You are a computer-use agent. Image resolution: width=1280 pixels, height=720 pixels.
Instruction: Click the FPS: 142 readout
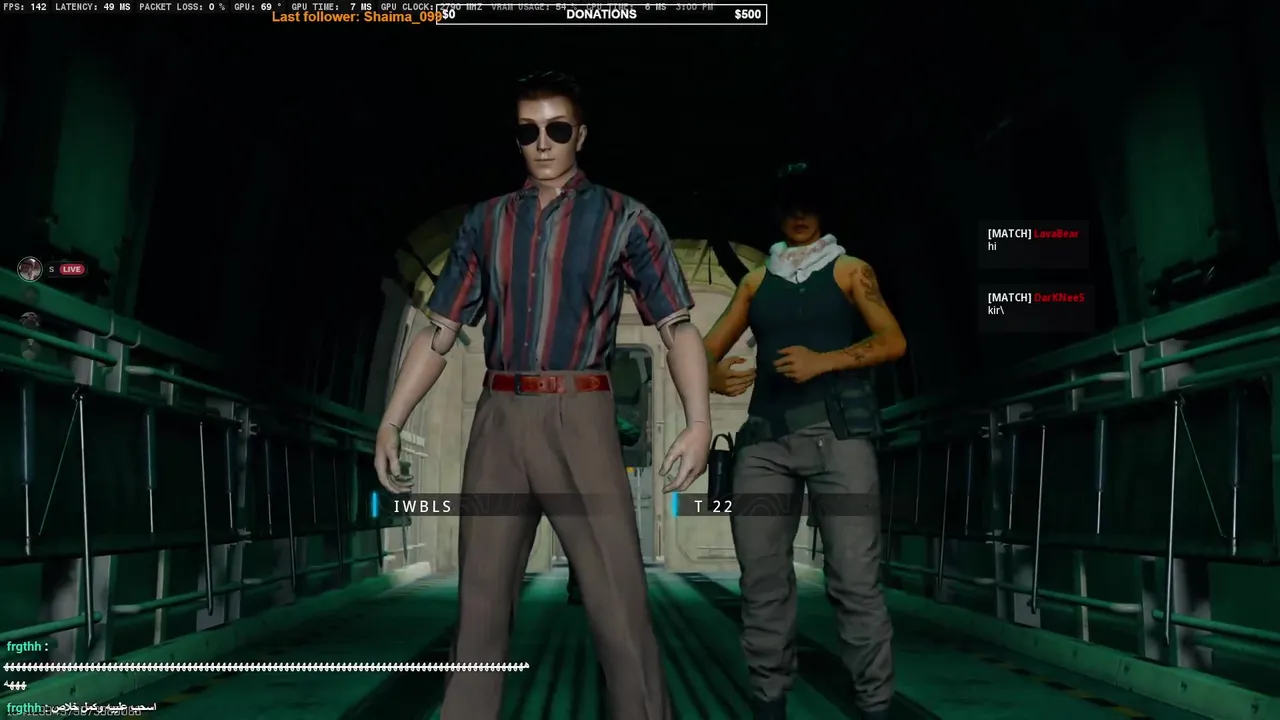point(25,7)
